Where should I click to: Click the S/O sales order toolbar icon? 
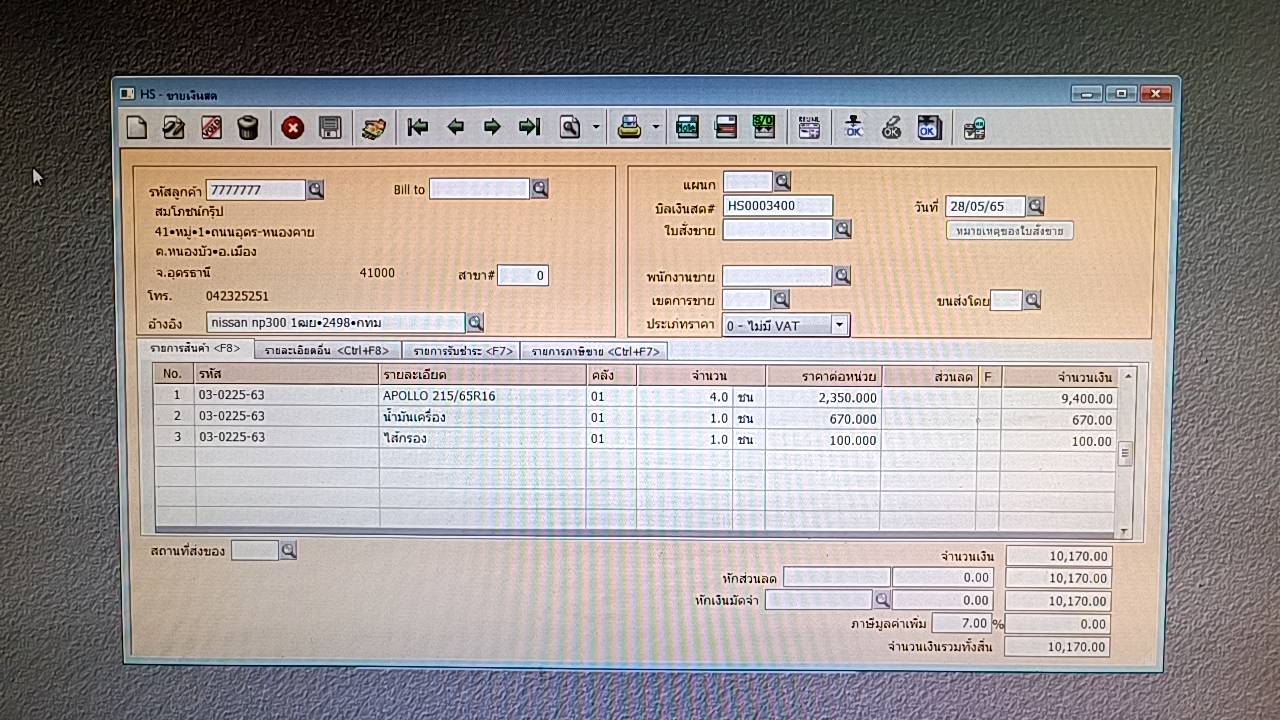point(764,127)
